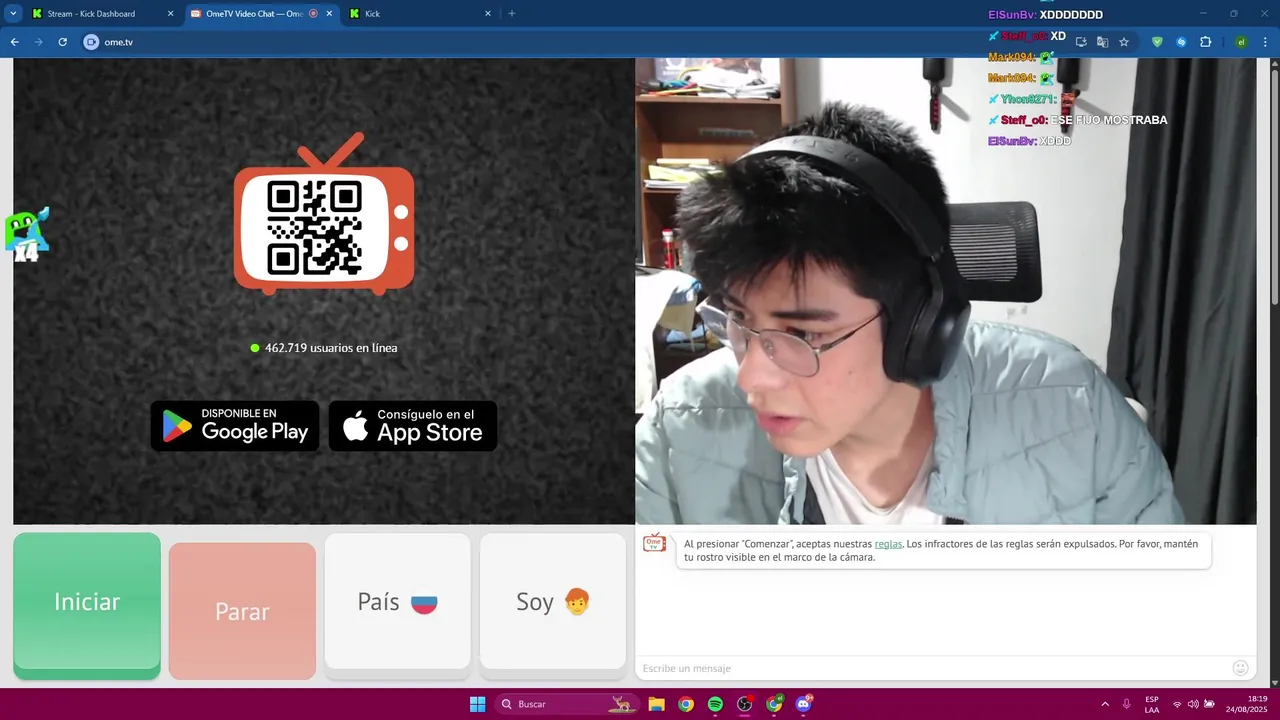Open the tab search dropdown arrow
The image size is (1280, 720).
(13, 14)
